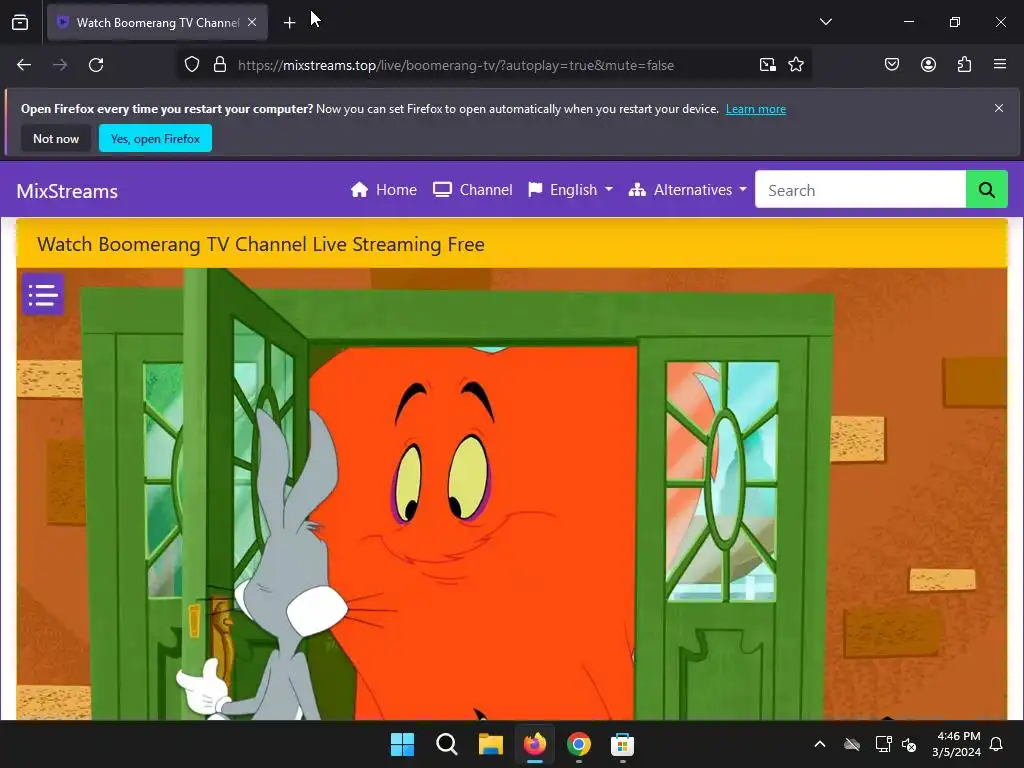This screenshot has height=768, width=1024.
Task: Click the Boomerang cartoon video player
Action: point(512,494)
